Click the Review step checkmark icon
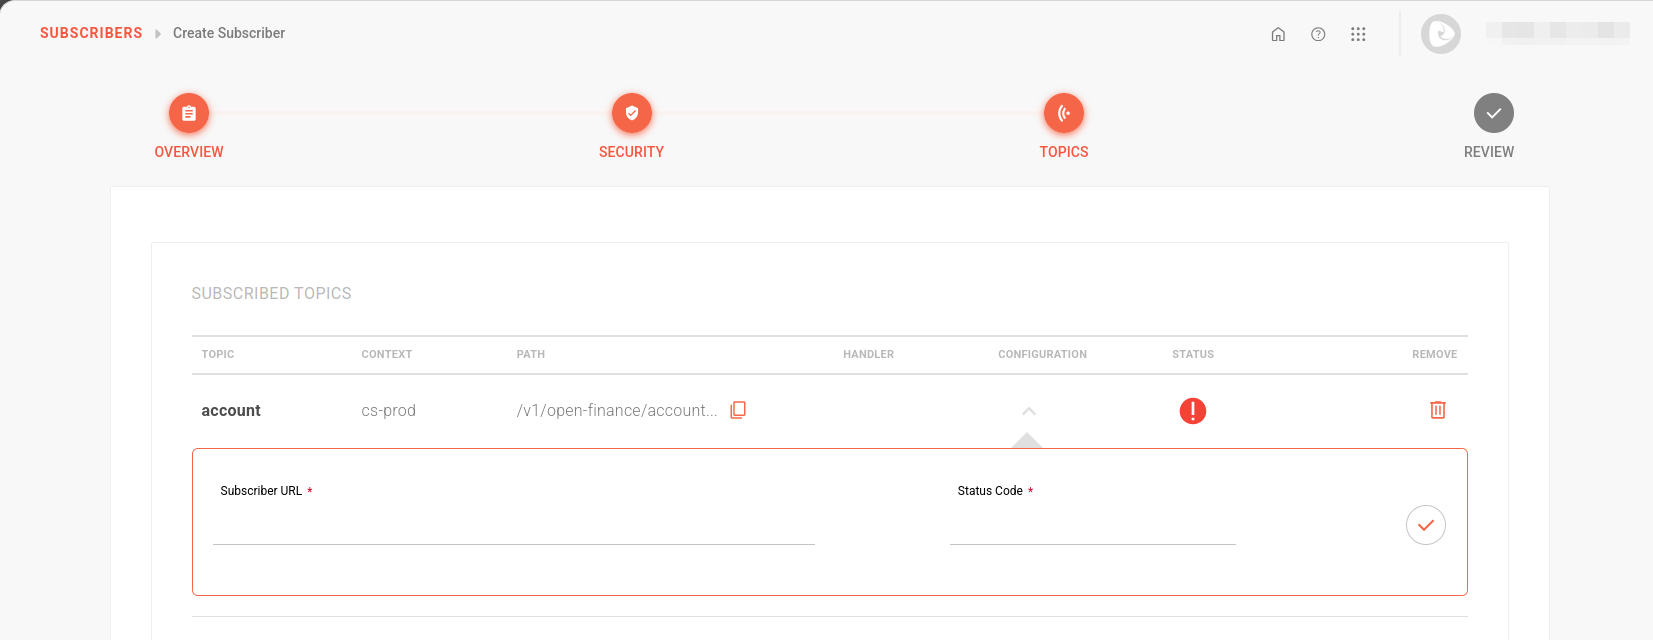This screenshot has height=640, width=1653. pos(1493,113)
